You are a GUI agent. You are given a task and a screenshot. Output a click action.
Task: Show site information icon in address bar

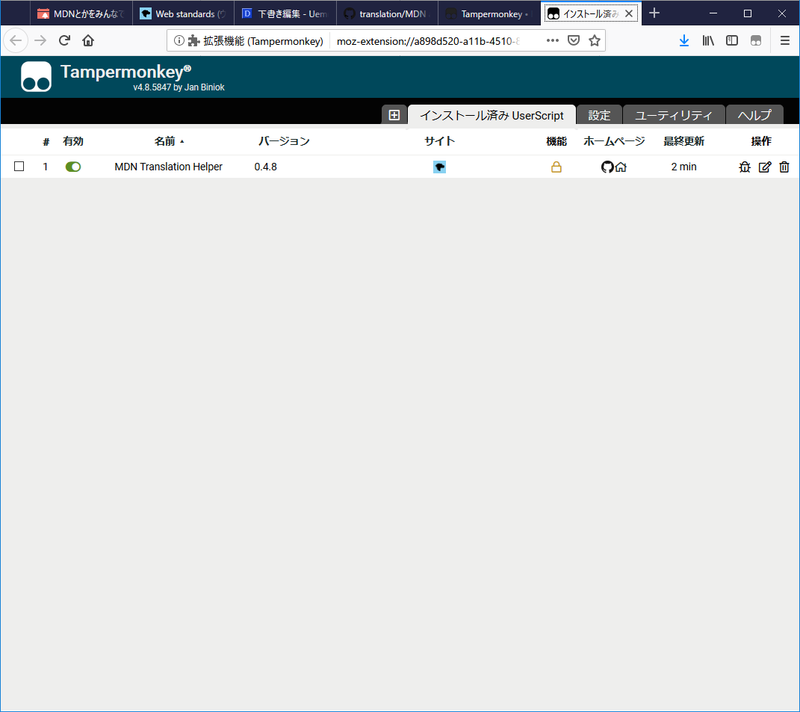179,40
